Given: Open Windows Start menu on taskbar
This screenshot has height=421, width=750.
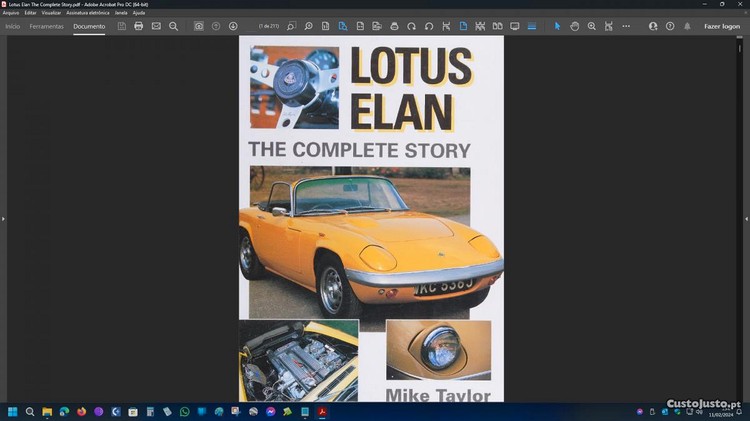Looking at the screenshot, I should (13, 411).
